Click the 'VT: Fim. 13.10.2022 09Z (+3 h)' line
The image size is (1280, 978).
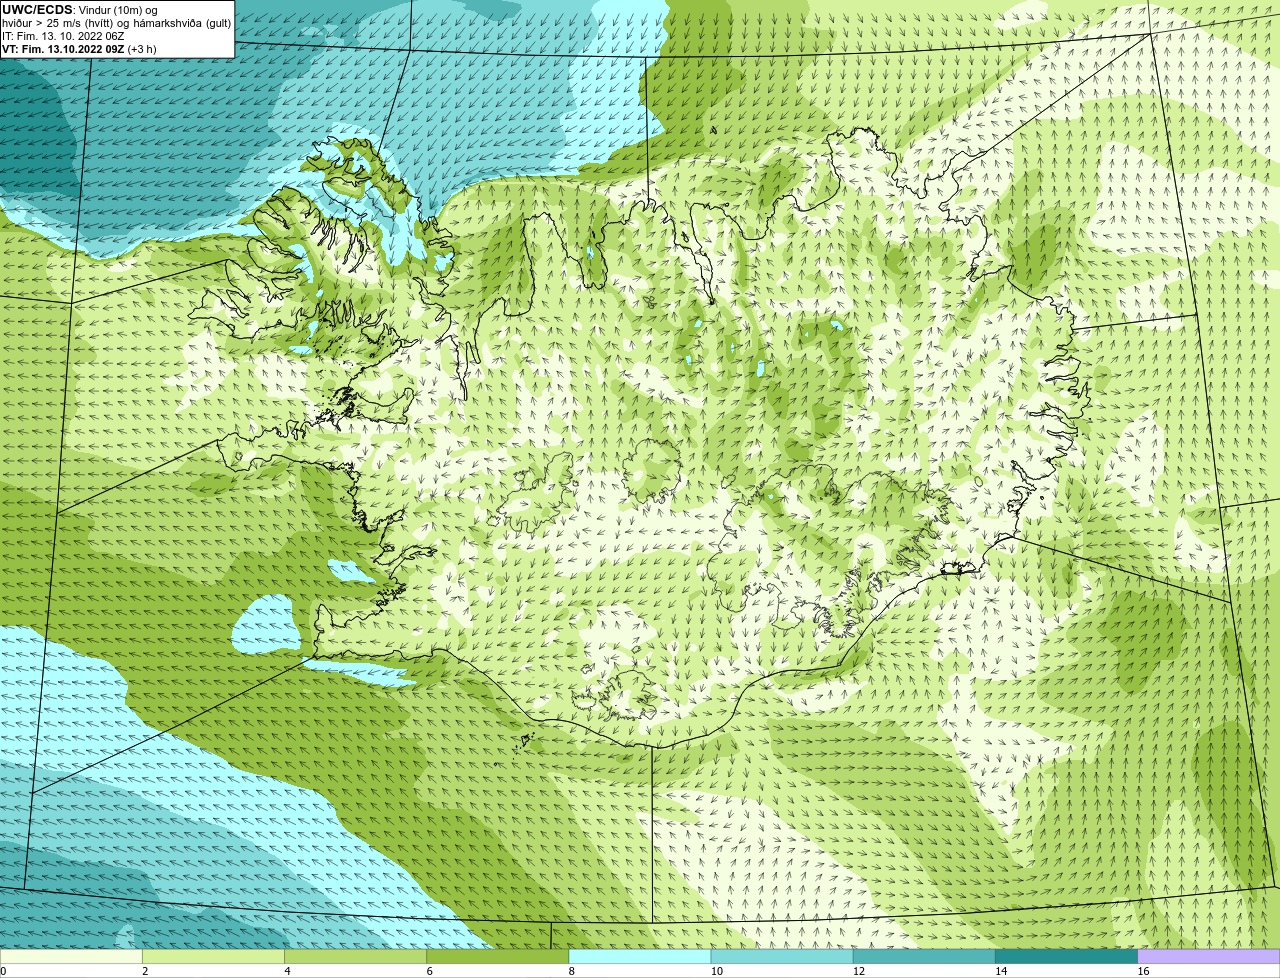[80, 49]
